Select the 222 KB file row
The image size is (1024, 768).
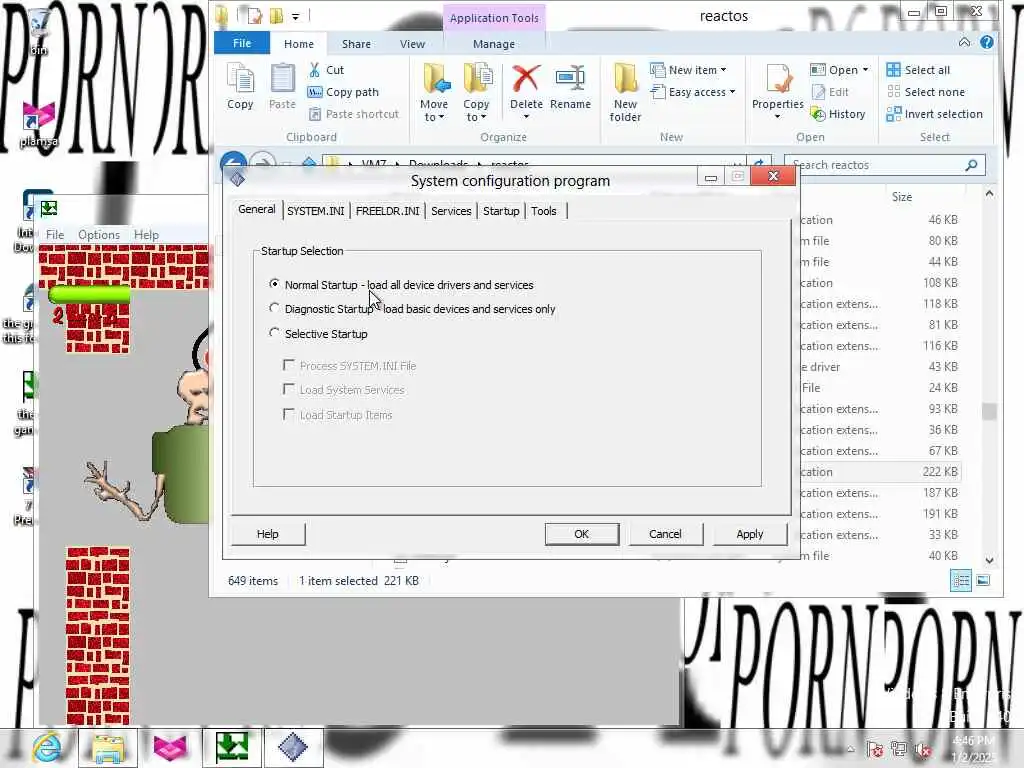point(880,472)
